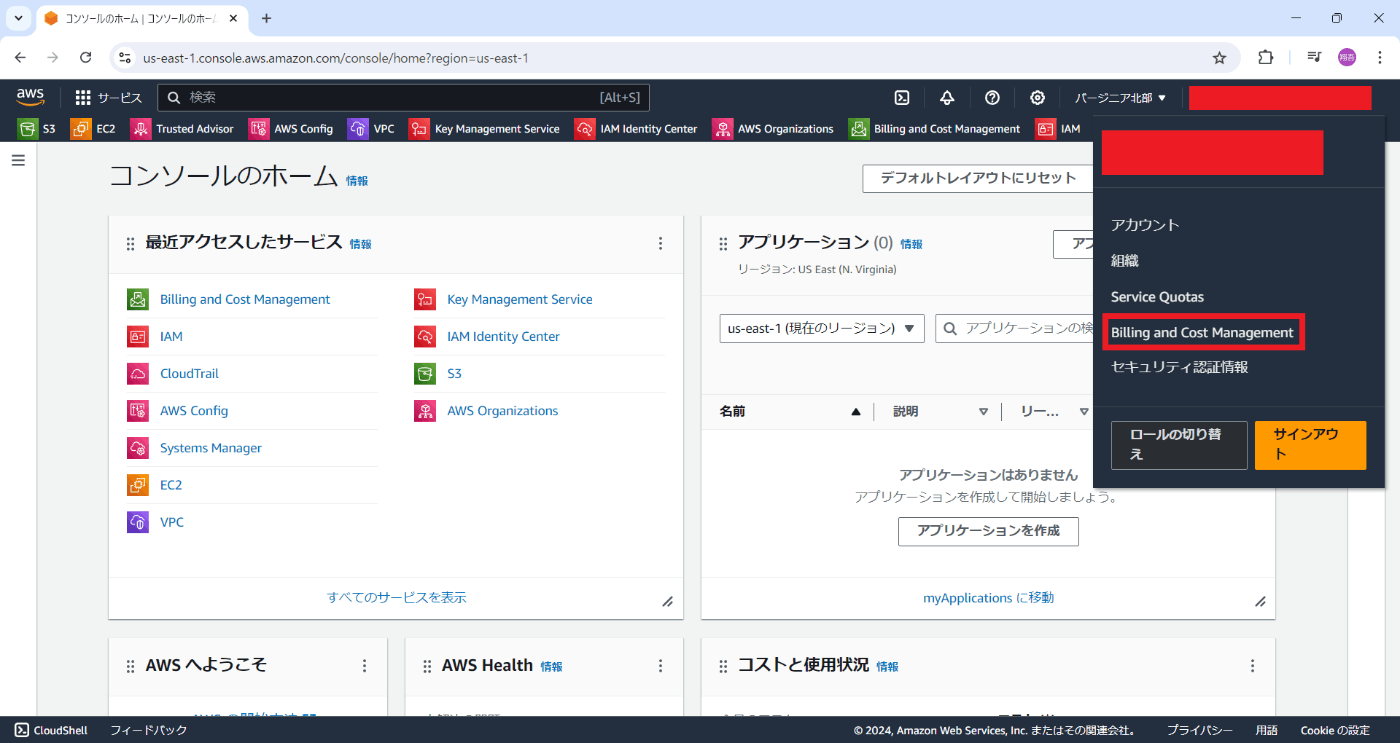Open 情報 link beside AWS Health
1400x743 pixels.
[551, 667]
